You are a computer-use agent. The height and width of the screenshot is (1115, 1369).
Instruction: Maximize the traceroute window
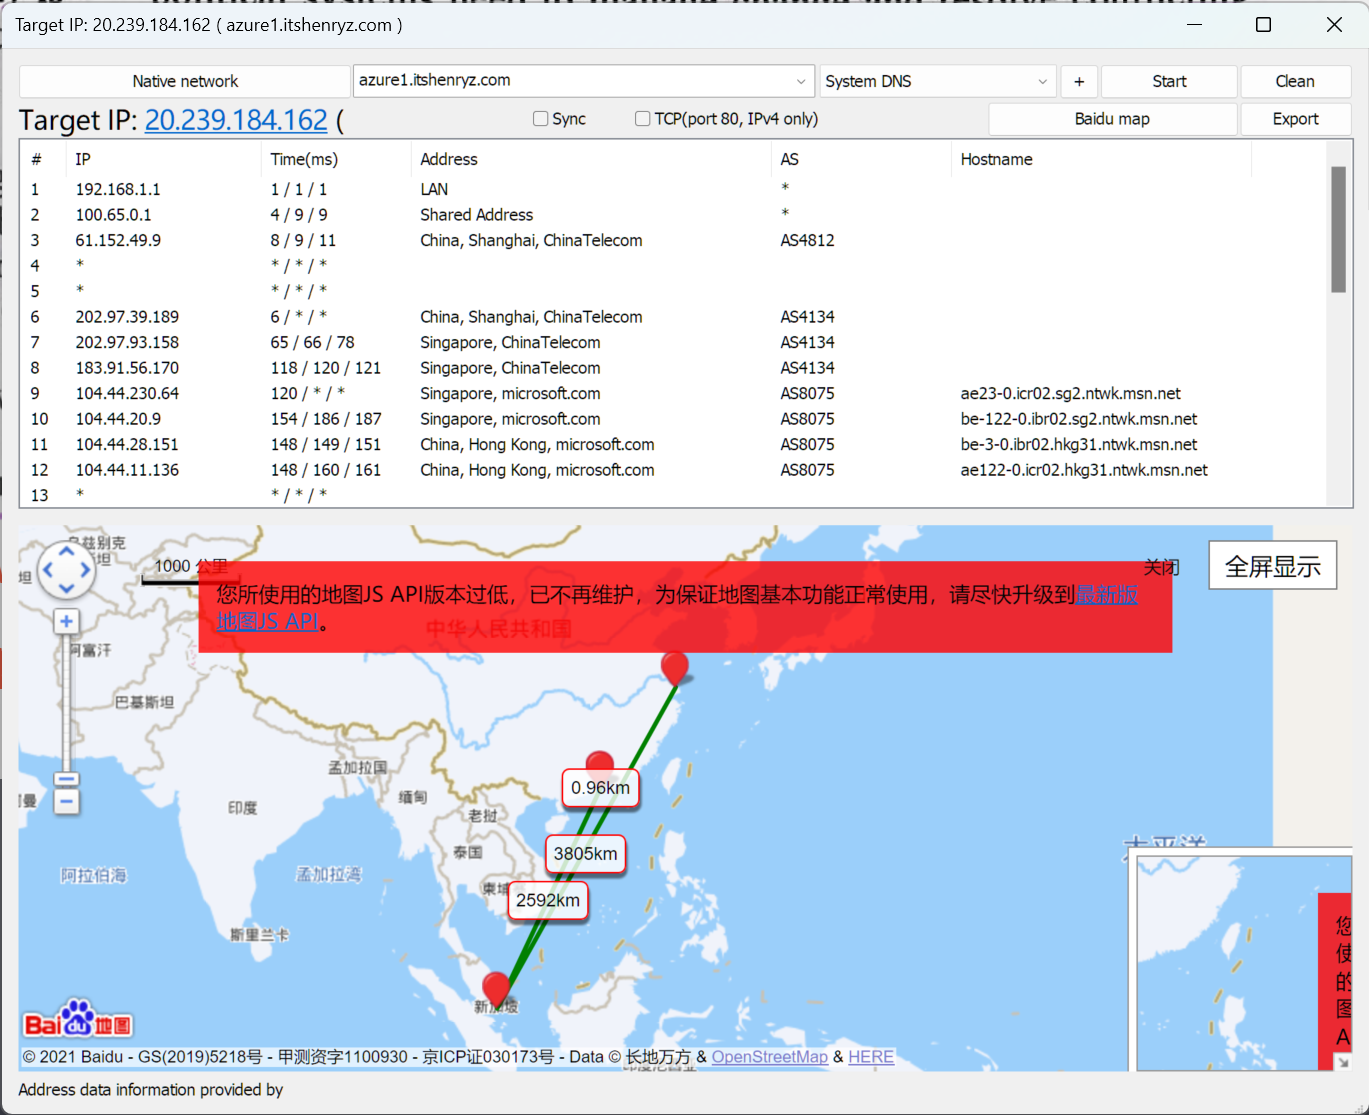[x=1264, y=25]
